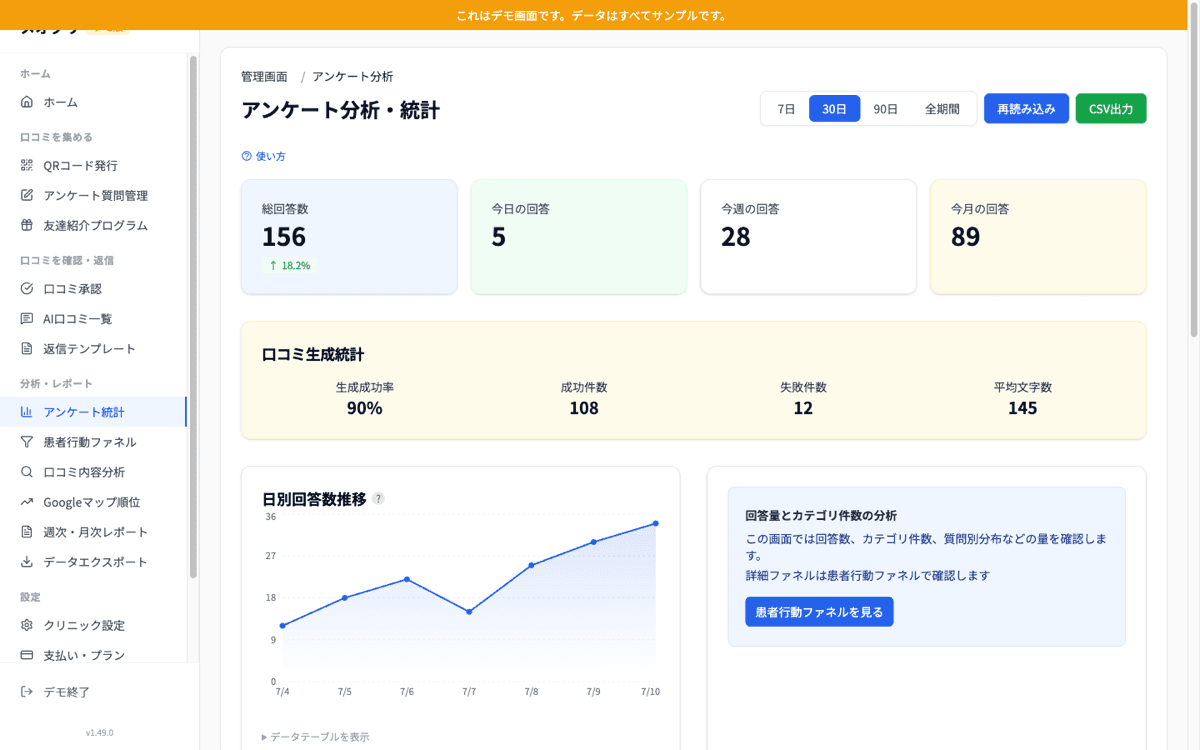Screen dimensions: 1200x750
Task: Go to 患者行動ファネル in sidebar
Action: [x=93, y=442]
